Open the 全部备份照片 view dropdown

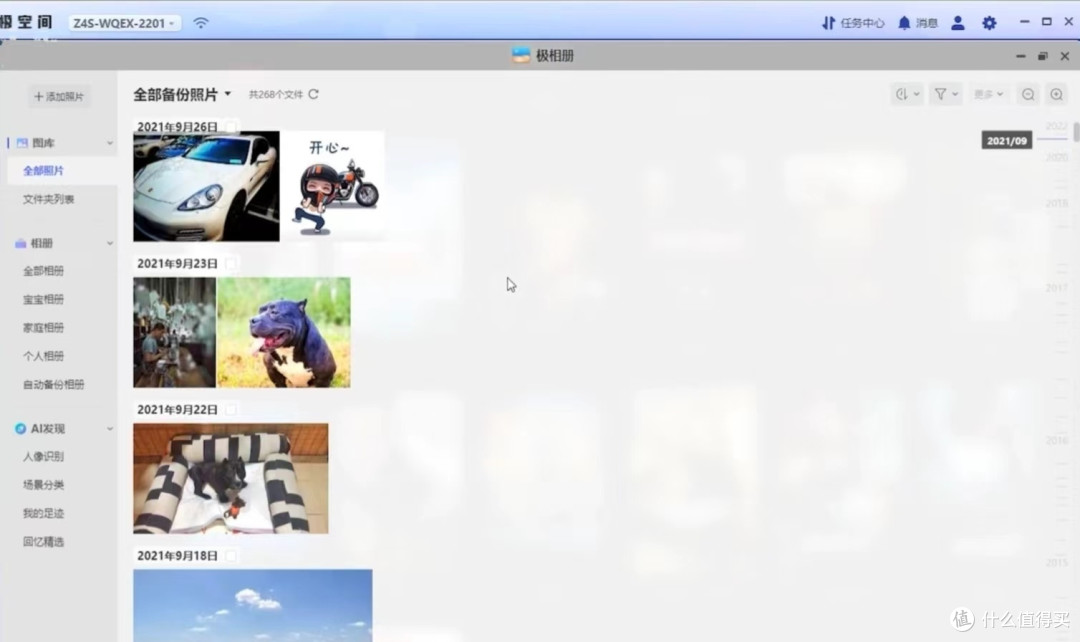(182, 94)
